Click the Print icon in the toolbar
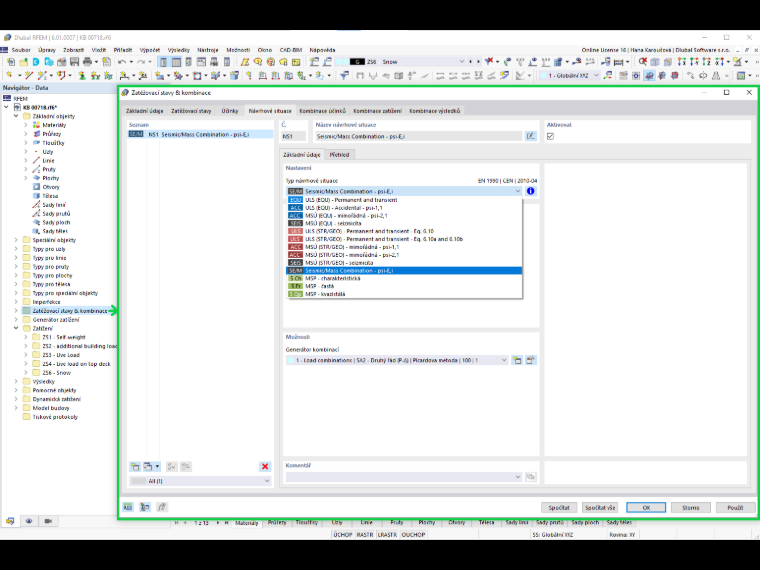Viewport: 760px width, 570px height. point(87,62)
